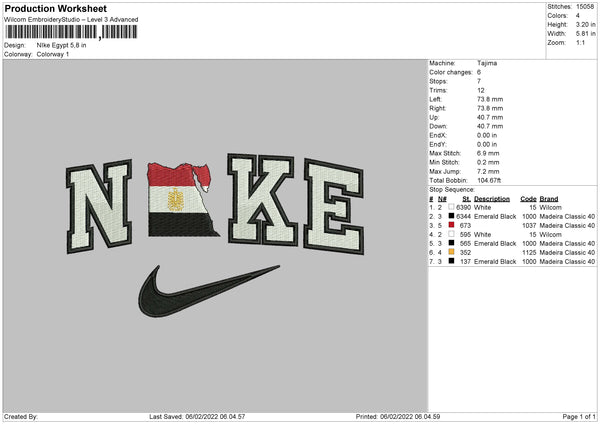The image size is (600, 424).
Task: Click the Max Jump value '7.2 mm'
Action: (488, 171)
